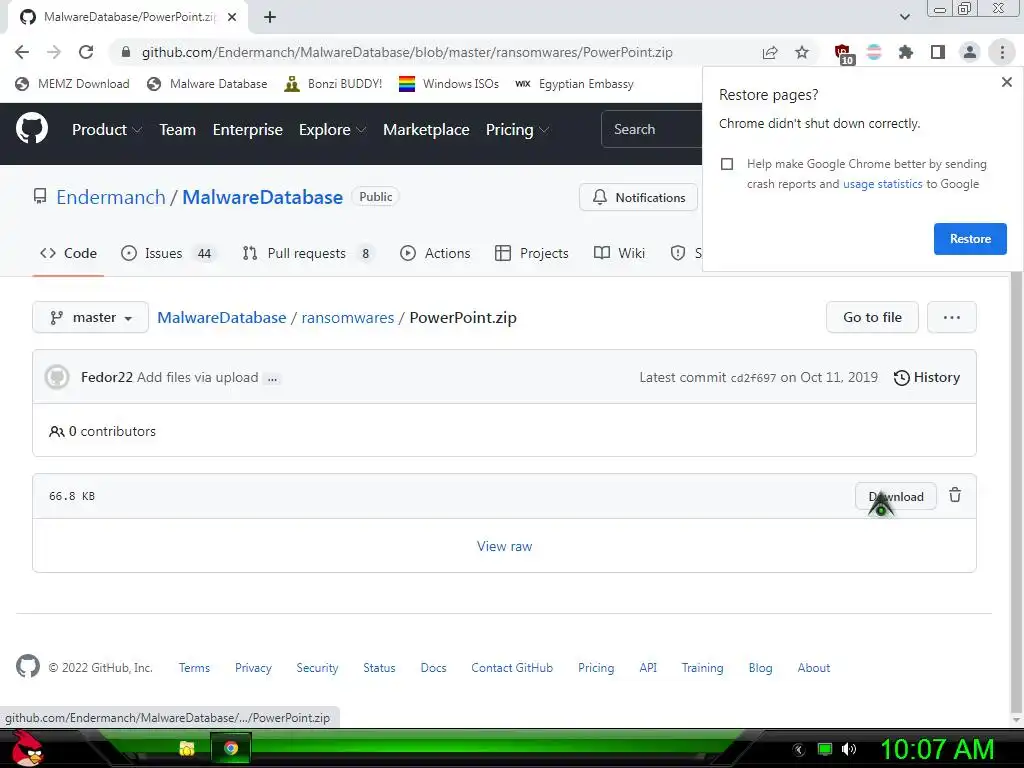Expand the commit message ellipsis

[272, 378]
